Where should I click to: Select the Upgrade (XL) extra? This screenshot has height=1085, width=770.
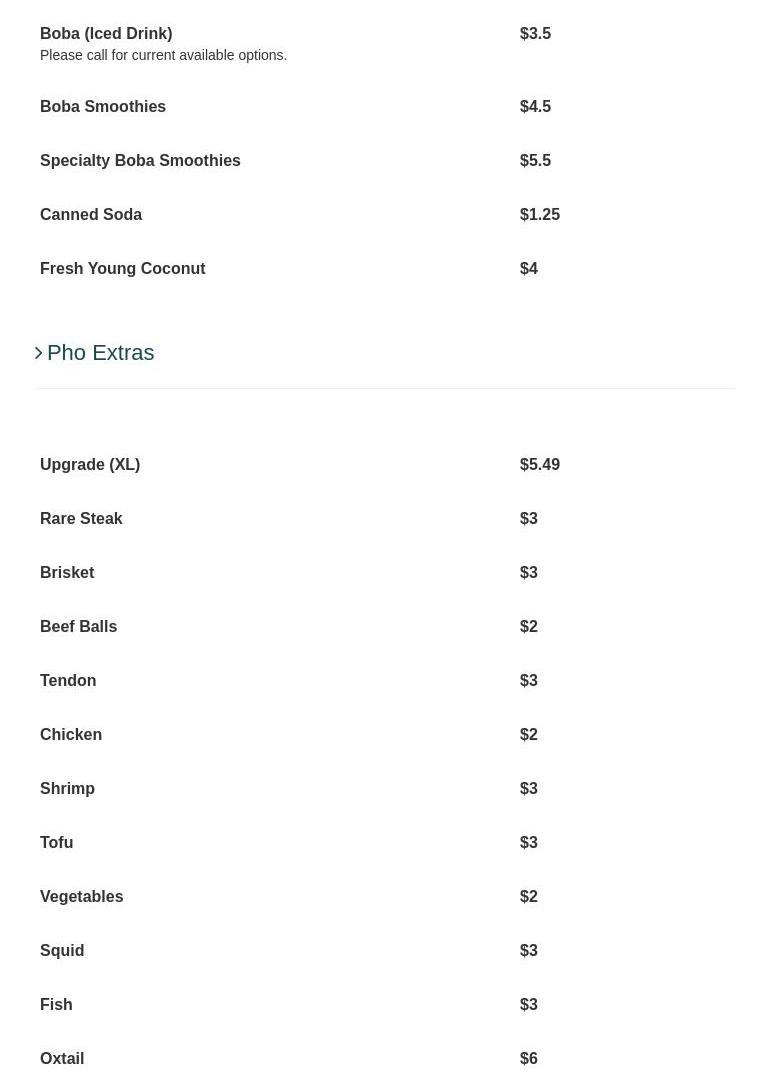pyautogui.click(x=90, y=465)
